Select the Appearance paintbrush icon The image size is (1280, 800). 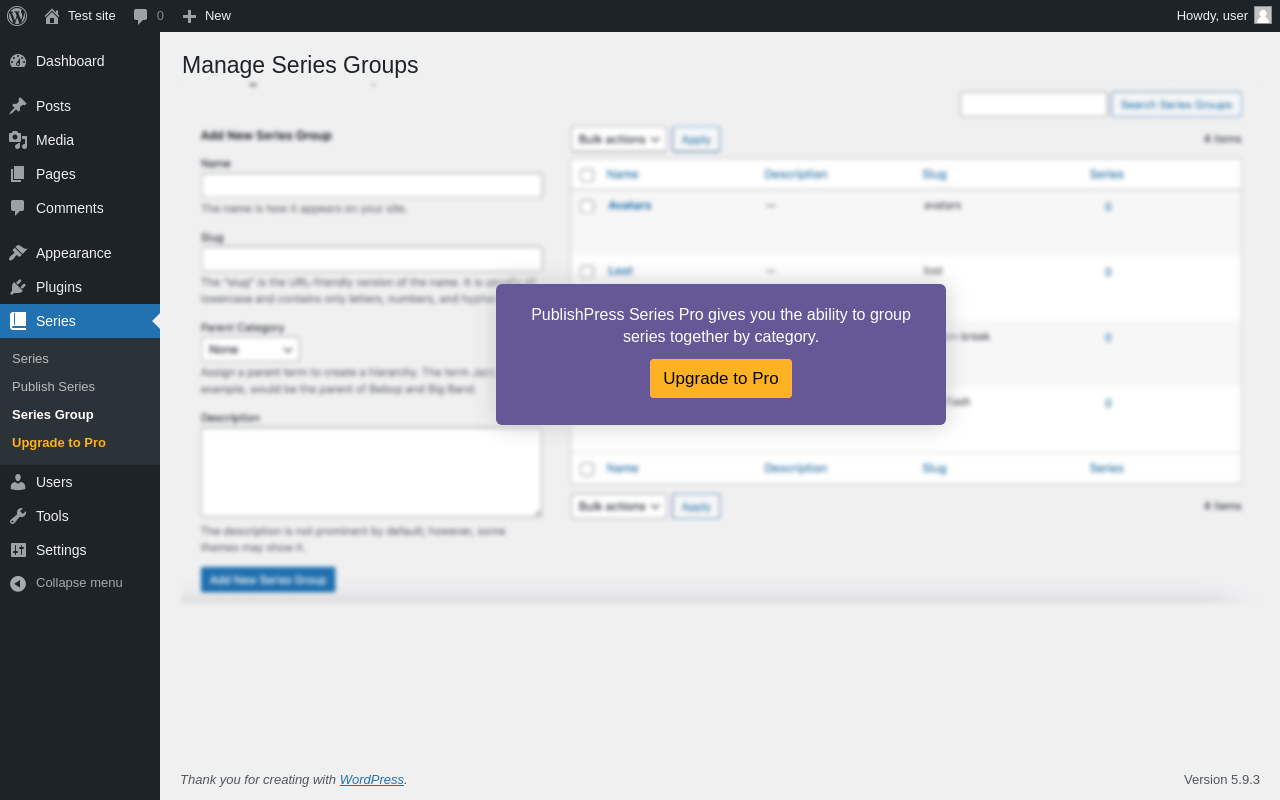(18, 253)
